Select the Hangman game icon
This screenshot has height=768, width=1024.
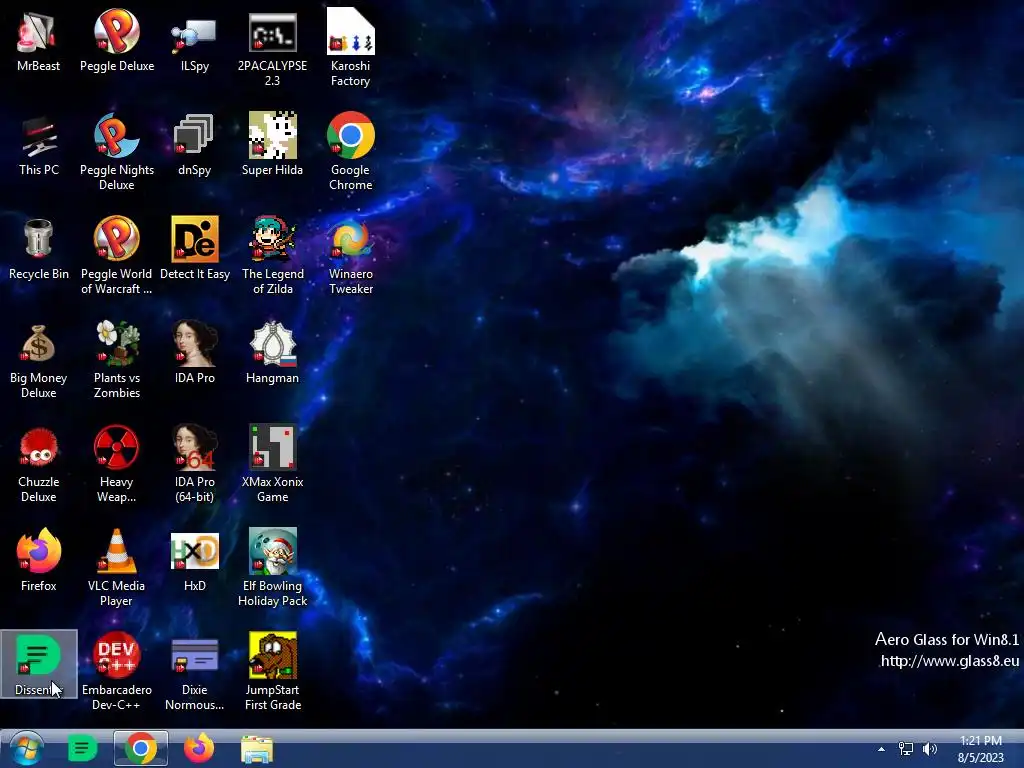(272, 353)
